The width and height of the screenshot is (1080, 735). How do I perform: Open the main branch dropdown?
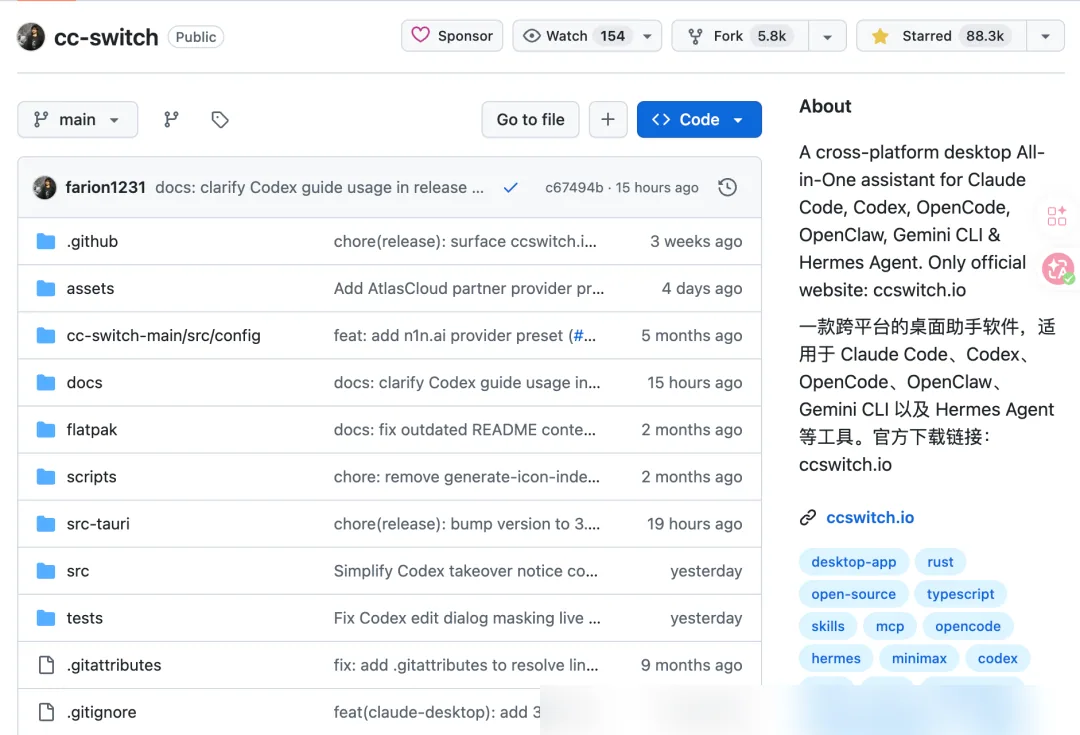pos(77,120)
